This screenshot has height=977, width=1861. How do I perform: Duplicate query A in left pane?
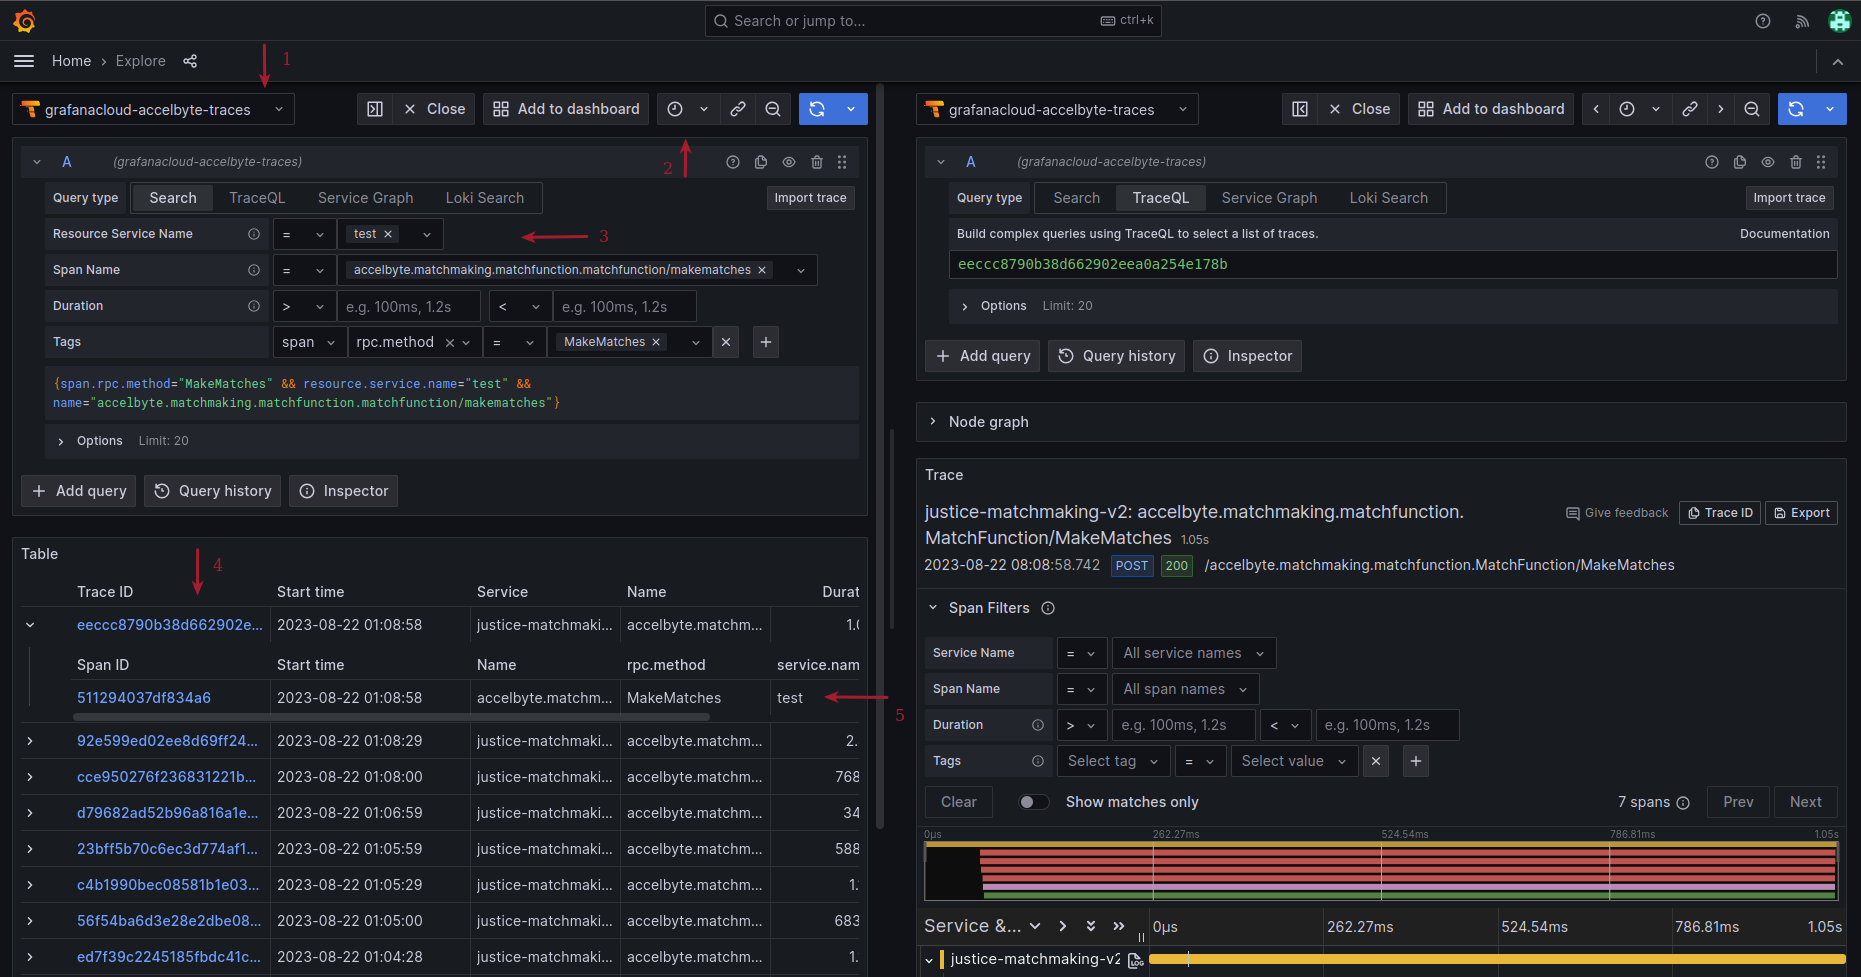point(761,162)
